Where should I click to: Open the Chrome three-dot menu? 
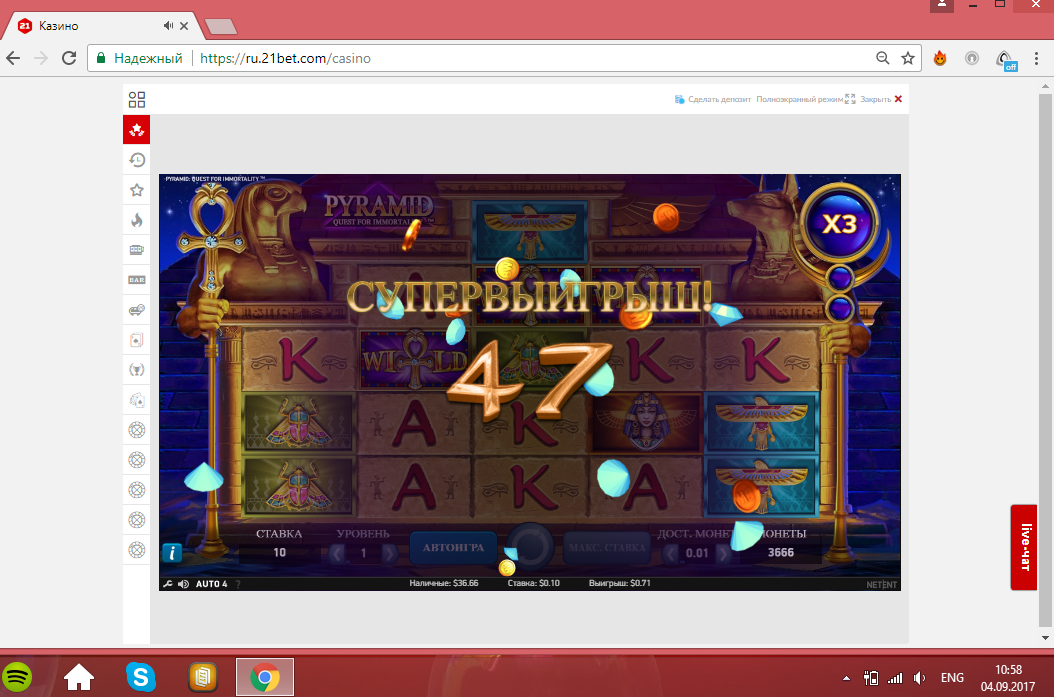click(1037, 58)
